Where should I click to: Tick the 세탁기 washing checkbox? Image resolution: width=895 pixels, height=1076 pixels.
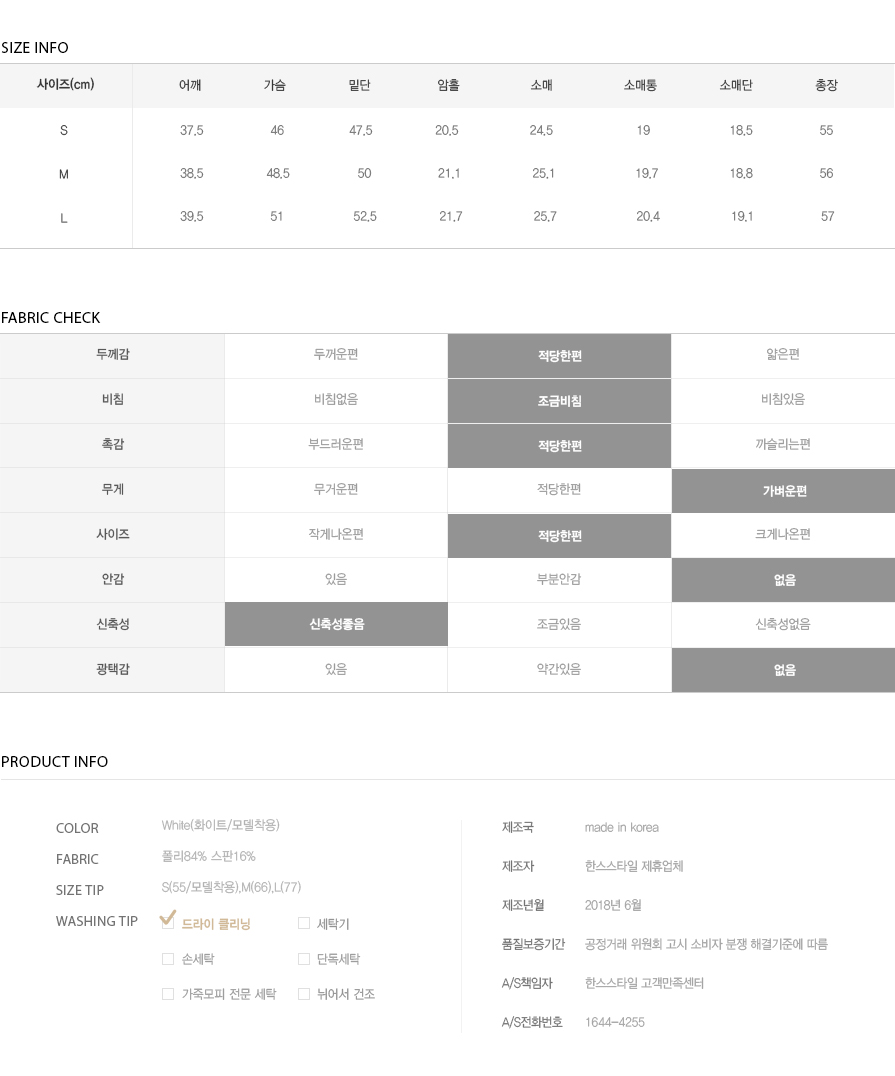pos(304,923)
